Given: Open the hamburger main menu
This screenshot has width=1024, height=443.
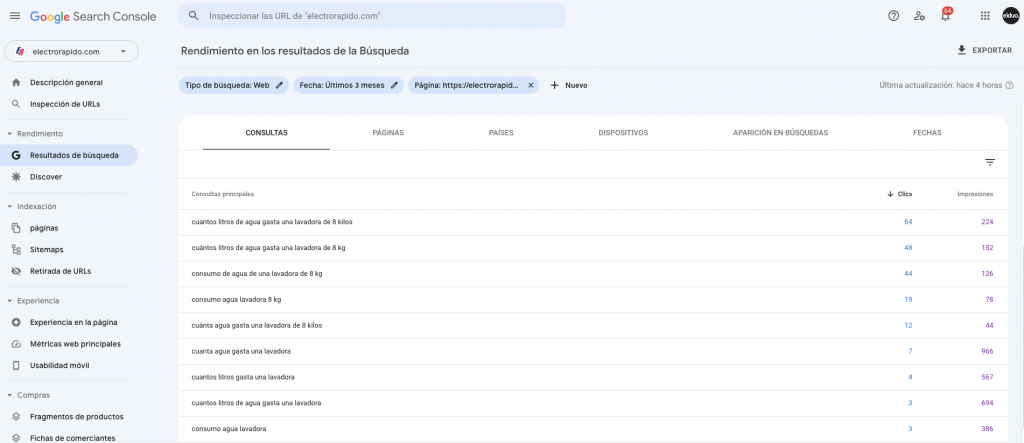Looking at the screenshot, I should click(15, 16).
